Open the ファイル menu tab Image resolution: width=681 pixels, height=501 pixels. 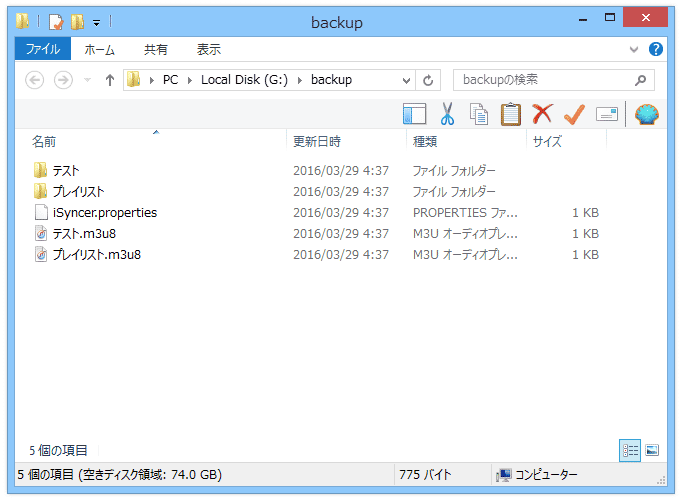coord(43,49)
